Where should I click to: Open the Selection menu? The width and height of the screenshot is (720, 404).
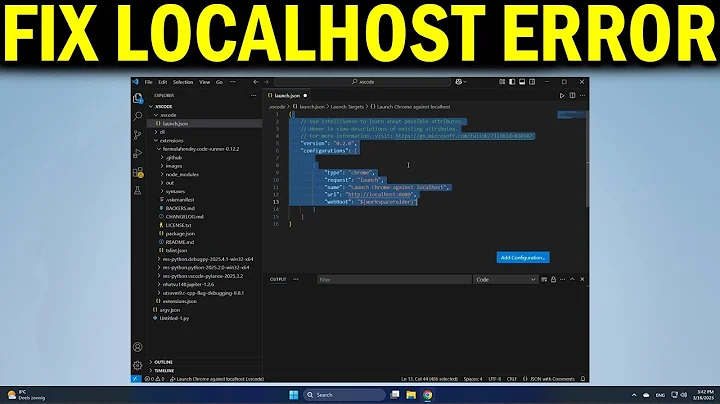coord(183,82)
